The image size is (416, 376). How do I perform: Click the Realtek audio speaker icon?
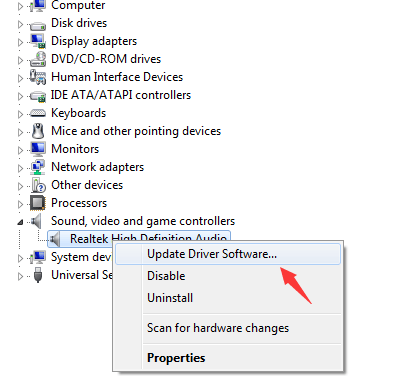coord(55,239)
